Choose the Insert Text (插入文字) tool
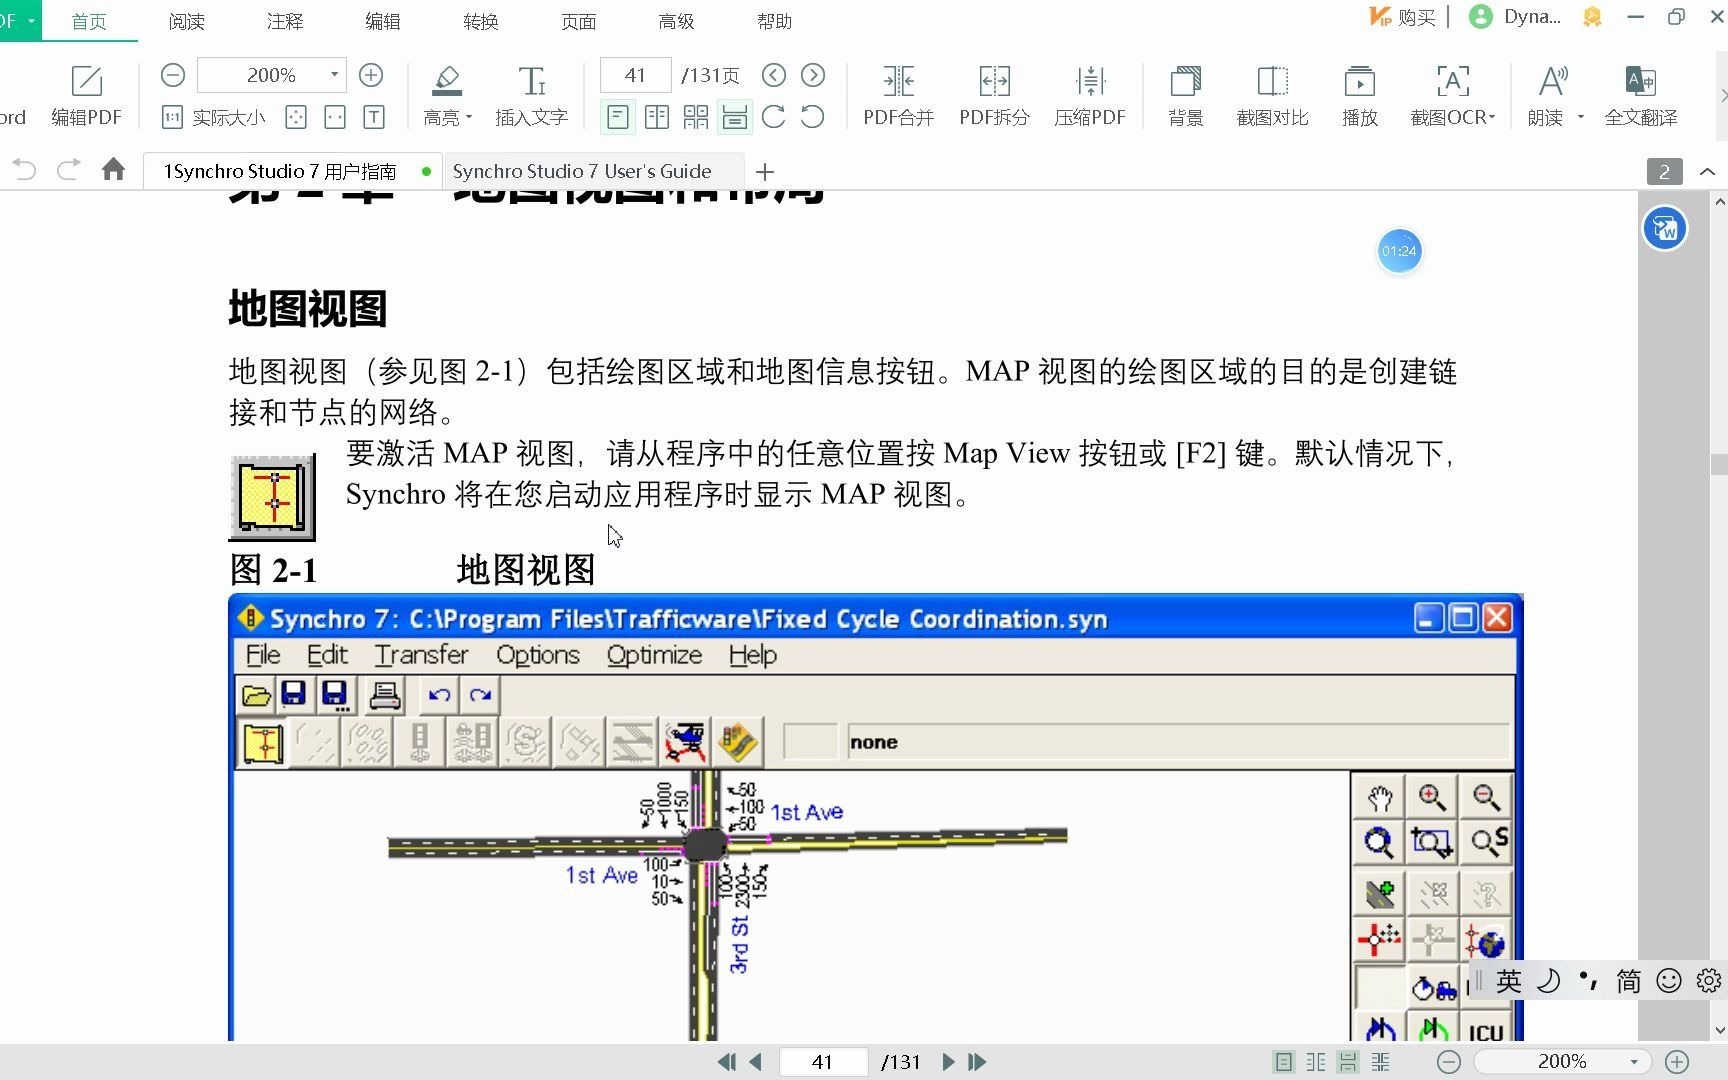The image size is (1728, 1080). 531,95
